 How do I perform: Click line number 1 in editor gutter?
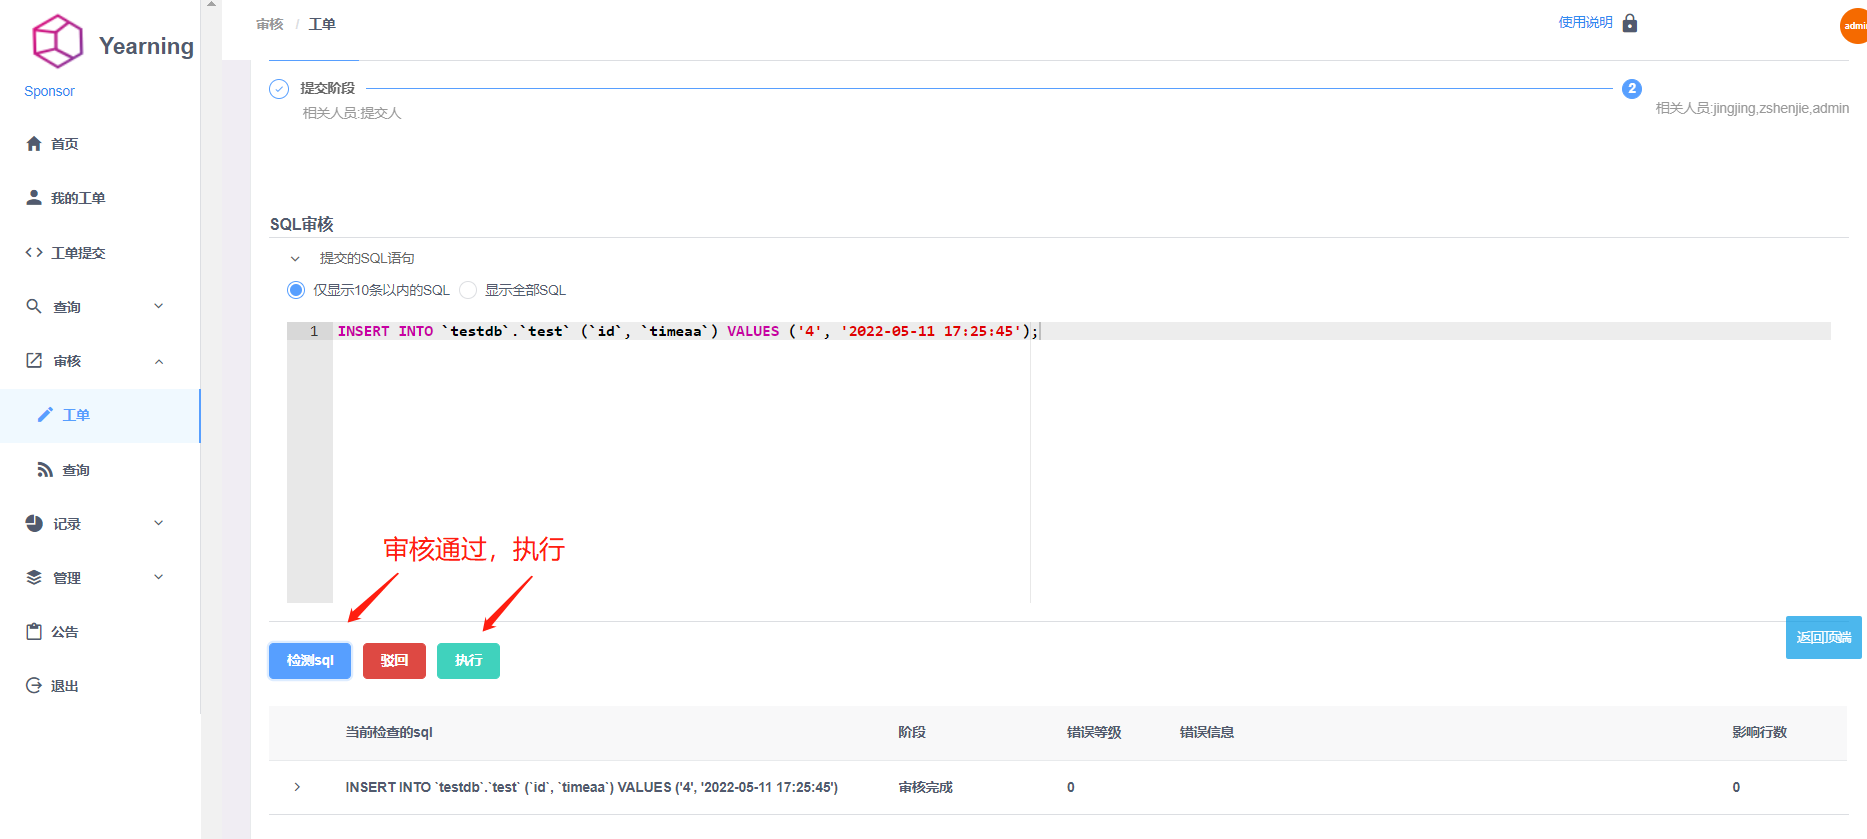[313, 331]
